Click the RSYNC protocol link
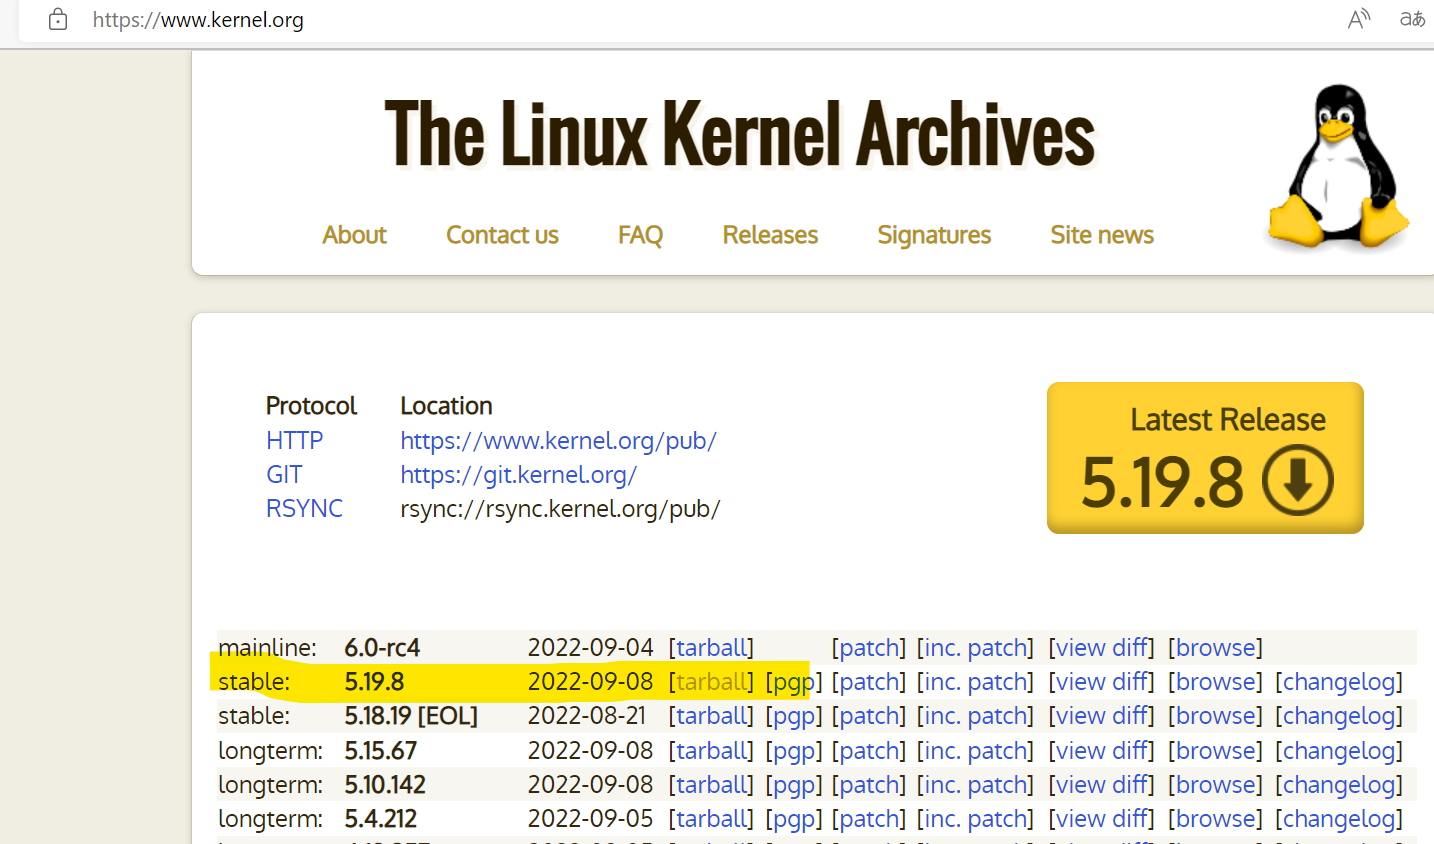Screen dimensions: 1434x844 (304, 509)
